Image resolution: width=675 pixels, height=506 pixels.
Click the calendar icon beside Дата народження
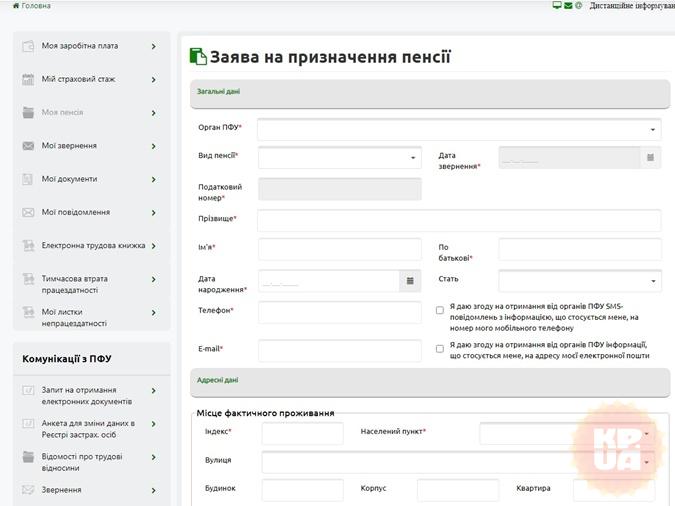coord(410,282)
